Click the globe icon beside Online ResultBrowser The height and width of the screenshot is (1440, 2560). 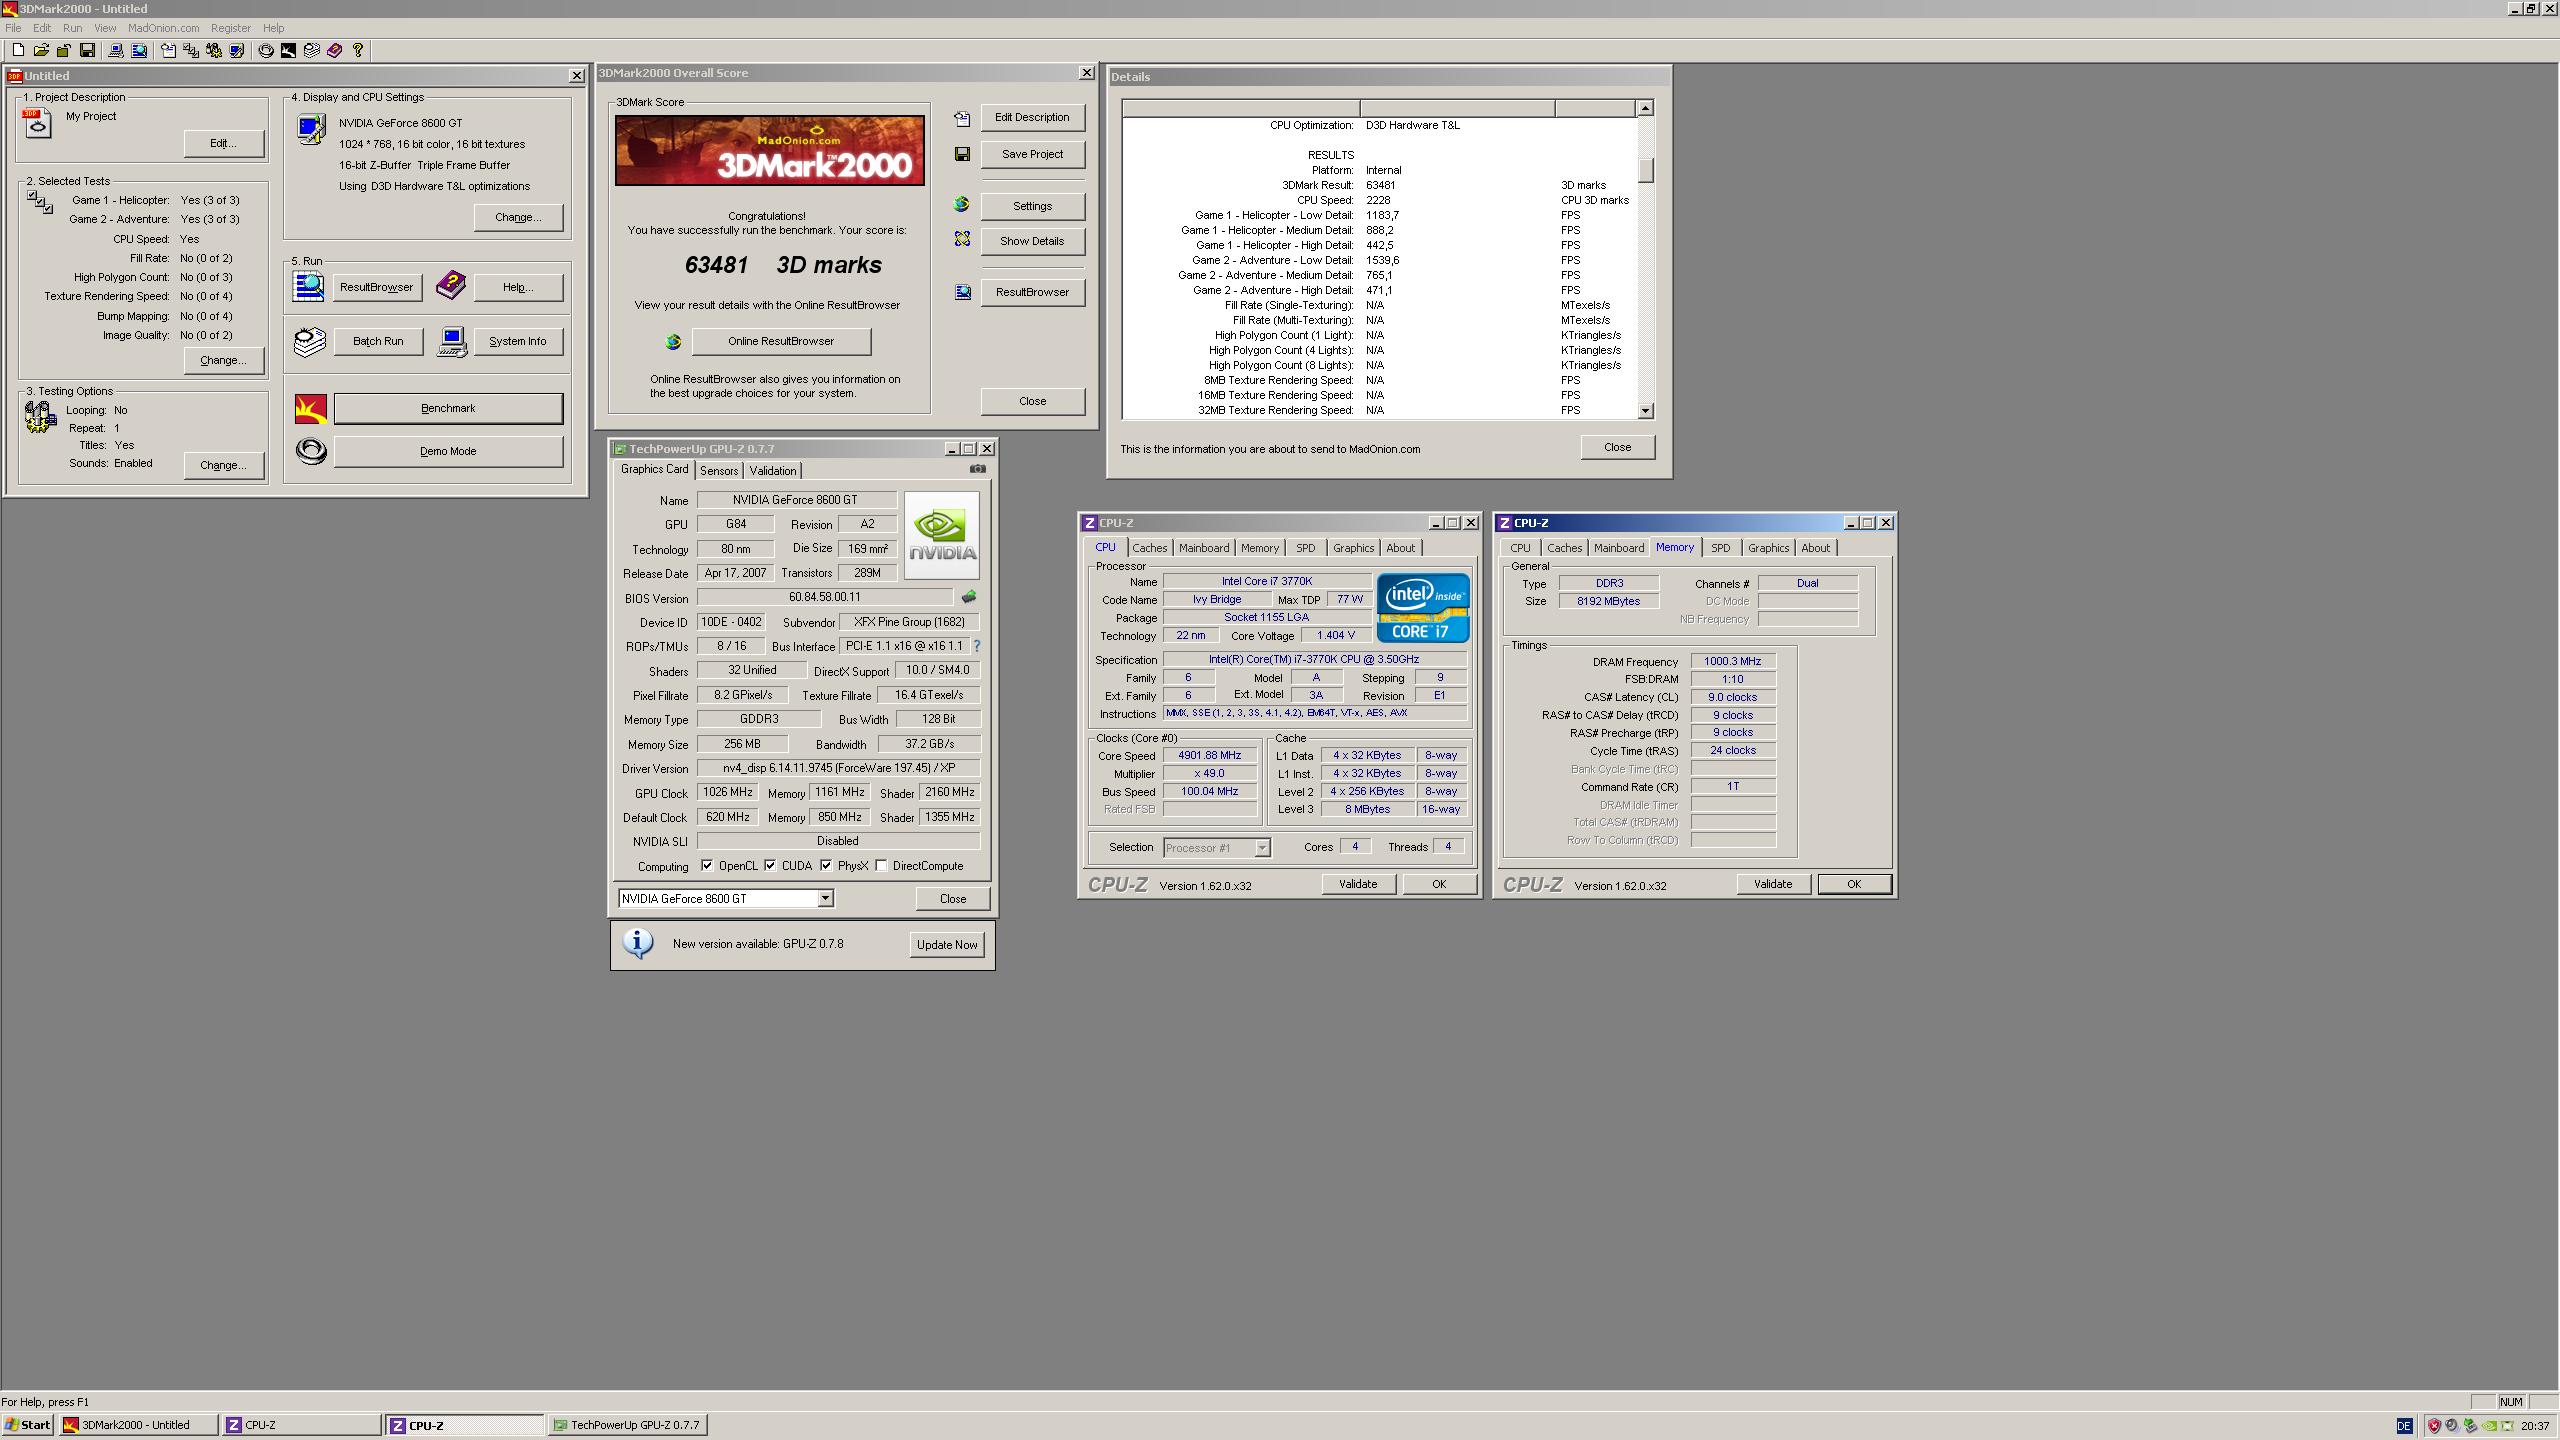pyautogui.click(x=673, y=342)
